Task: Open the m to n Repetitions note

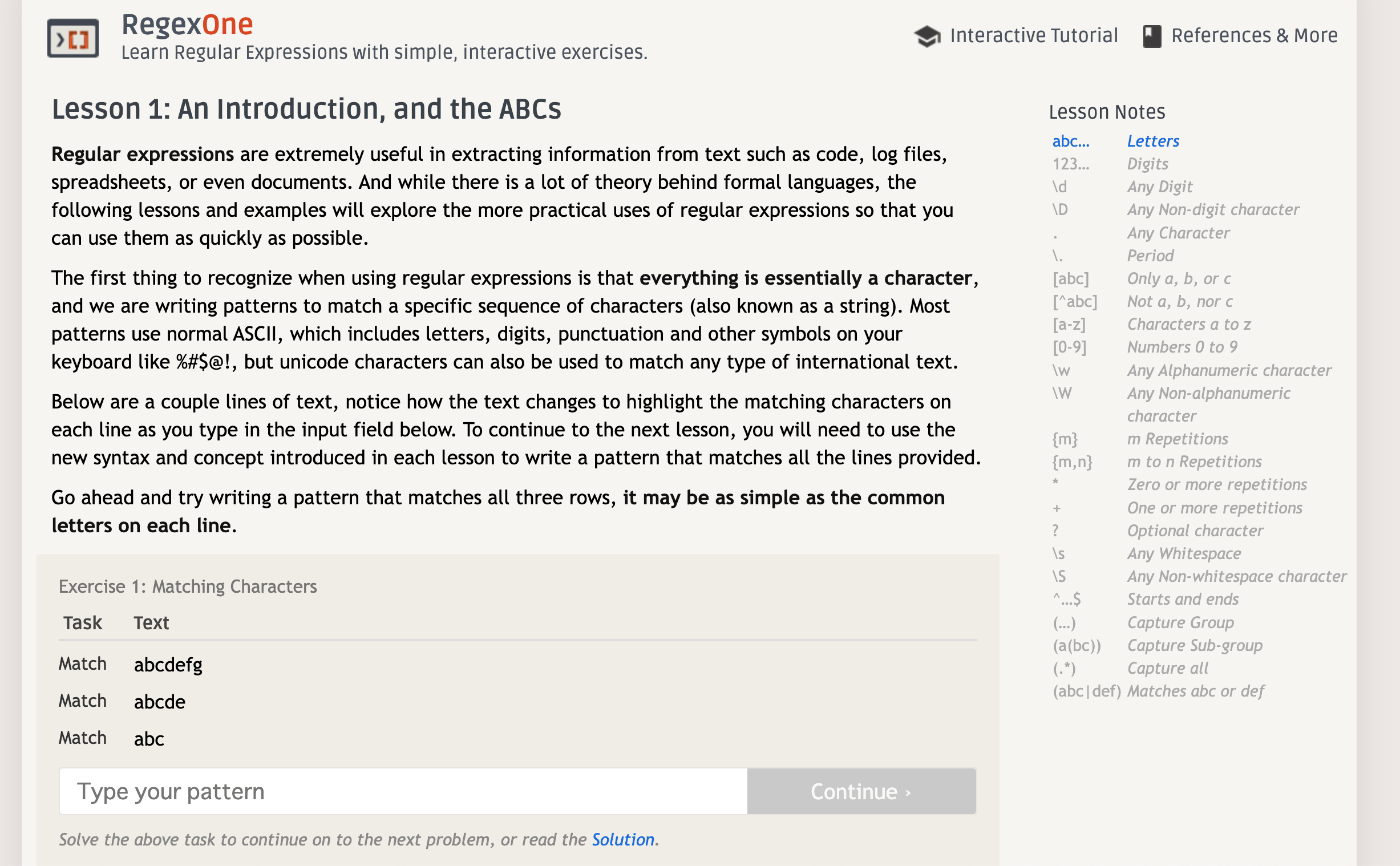Action: [1194, 462]
